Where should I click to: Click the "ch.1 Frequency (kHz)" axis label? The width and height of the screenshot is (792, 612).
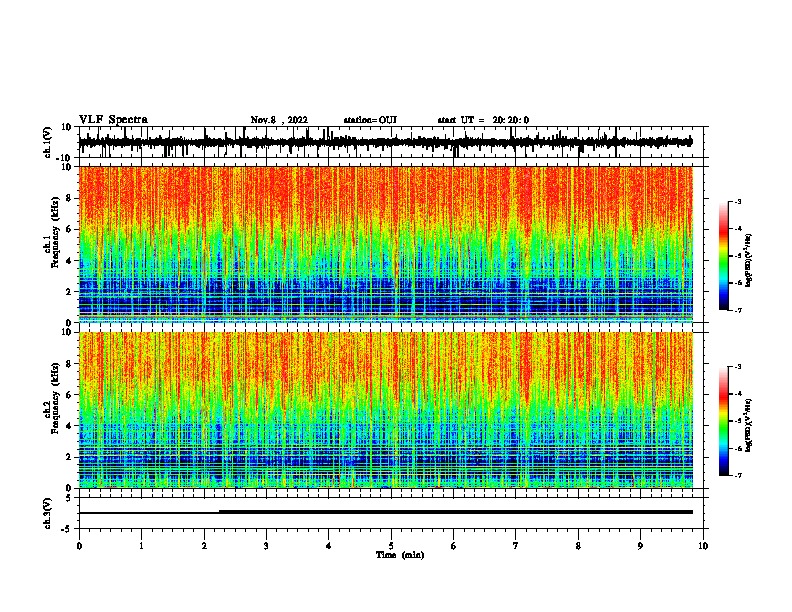coord(52,233)
